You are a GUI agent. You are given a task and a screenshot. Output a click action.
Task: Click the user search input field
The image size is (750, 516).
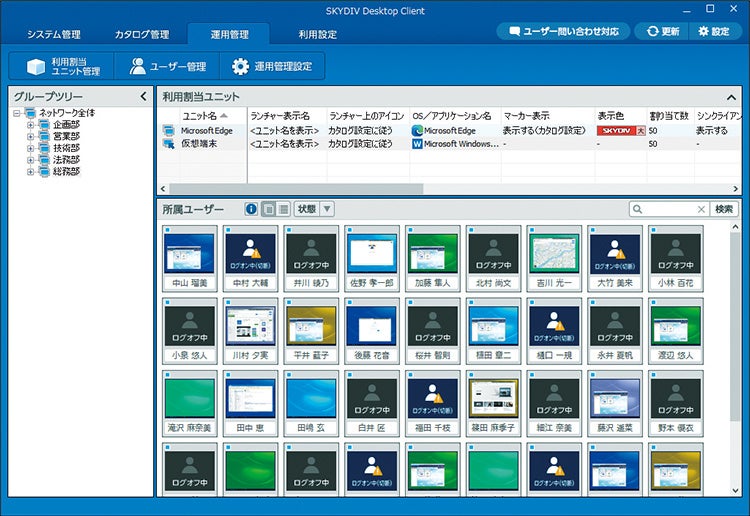(669, 209)
